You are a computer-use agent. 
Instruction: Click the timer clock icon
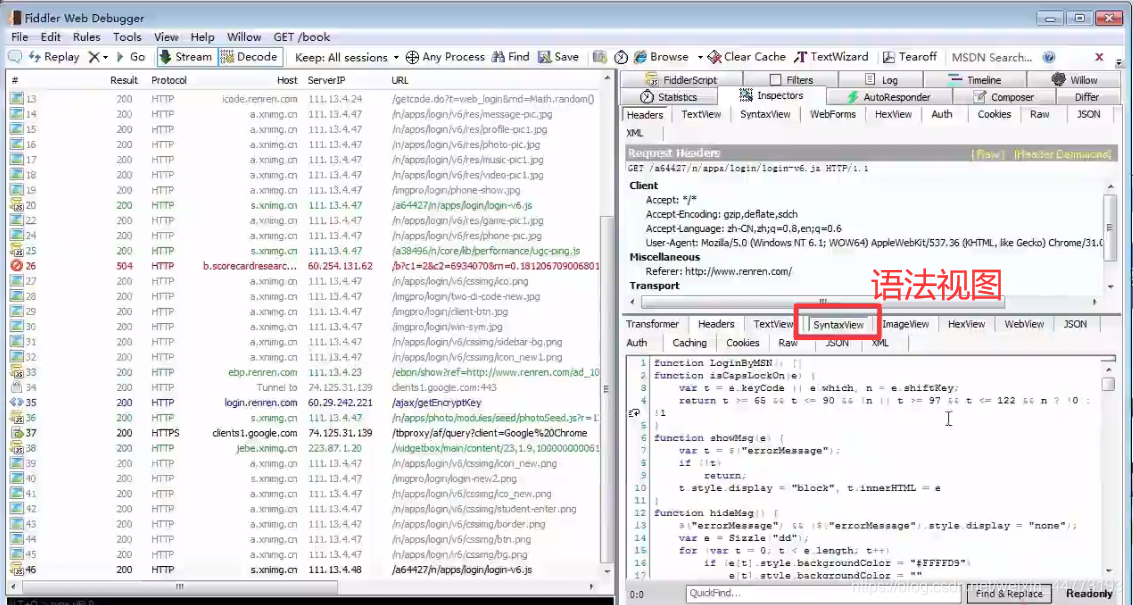pos(621,56)
